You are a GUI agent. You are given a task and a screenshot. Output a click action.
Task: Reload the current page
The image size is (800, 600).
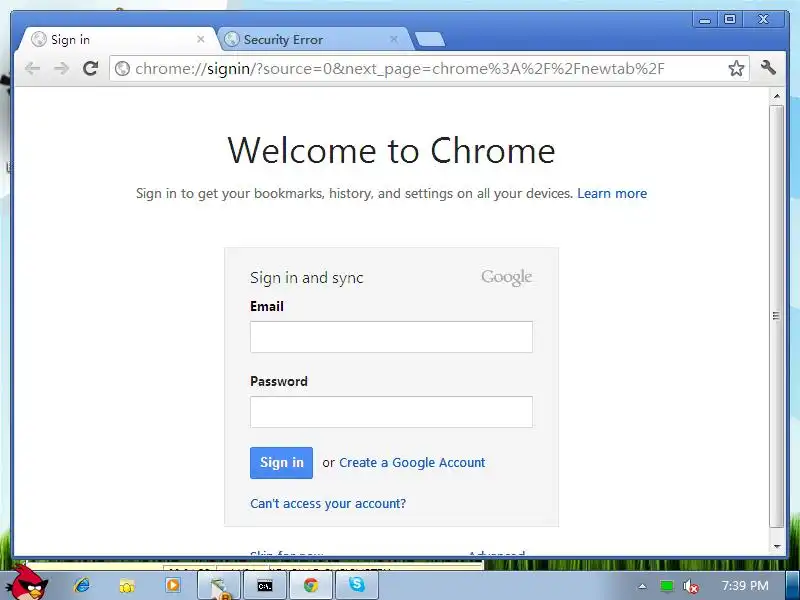[x=90, y=68]
